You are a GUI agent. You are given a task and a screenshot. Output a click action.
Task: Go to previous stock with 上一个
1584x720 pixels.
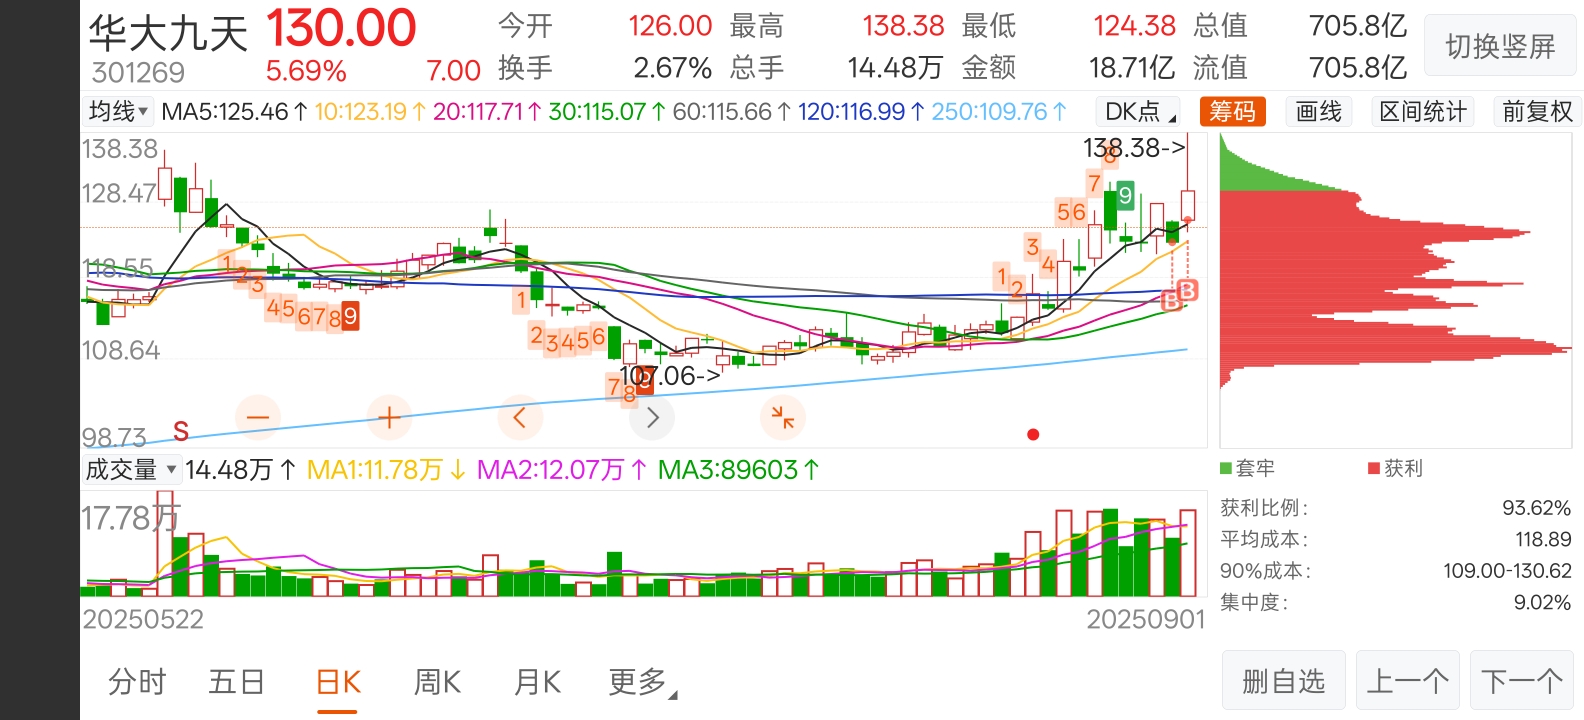1408,681
